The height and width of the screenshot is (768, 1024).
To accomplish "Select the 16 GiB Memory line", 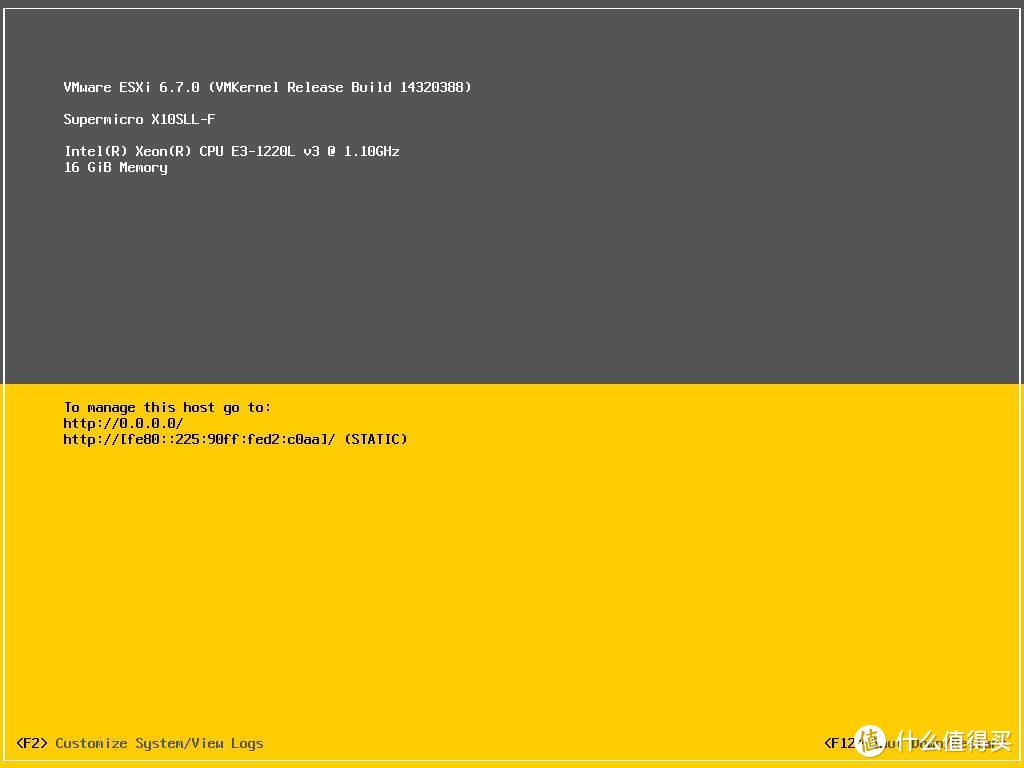I will click(x=115, y=167).
